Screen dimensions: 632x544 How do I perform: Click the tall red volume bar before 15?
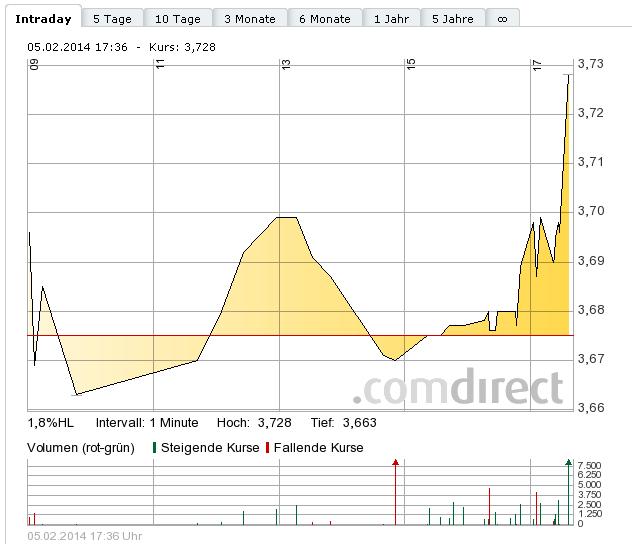tap(395, 492)
